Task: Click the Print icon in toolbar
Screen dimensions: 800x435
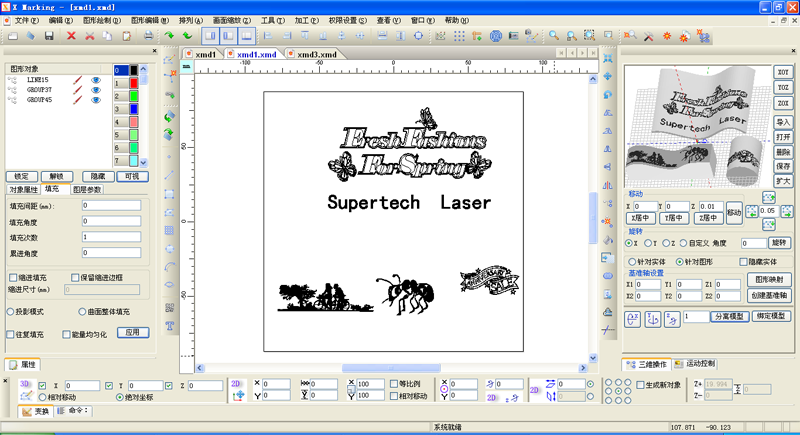Action: click(x=146, y=36)
